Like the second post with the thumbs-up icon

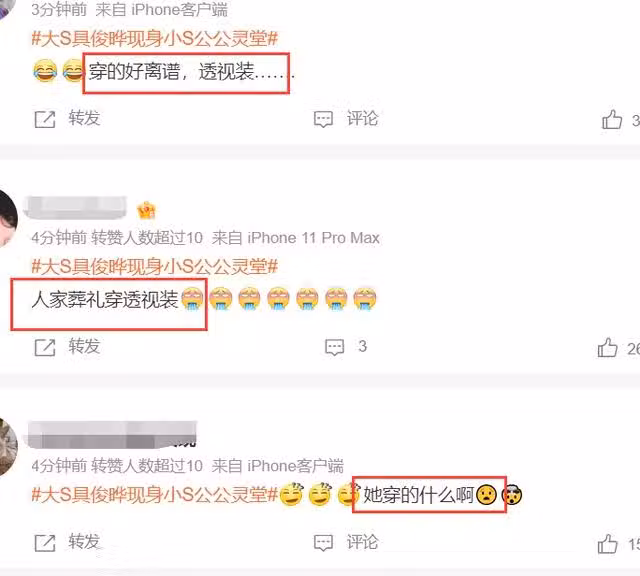point(607,347)
